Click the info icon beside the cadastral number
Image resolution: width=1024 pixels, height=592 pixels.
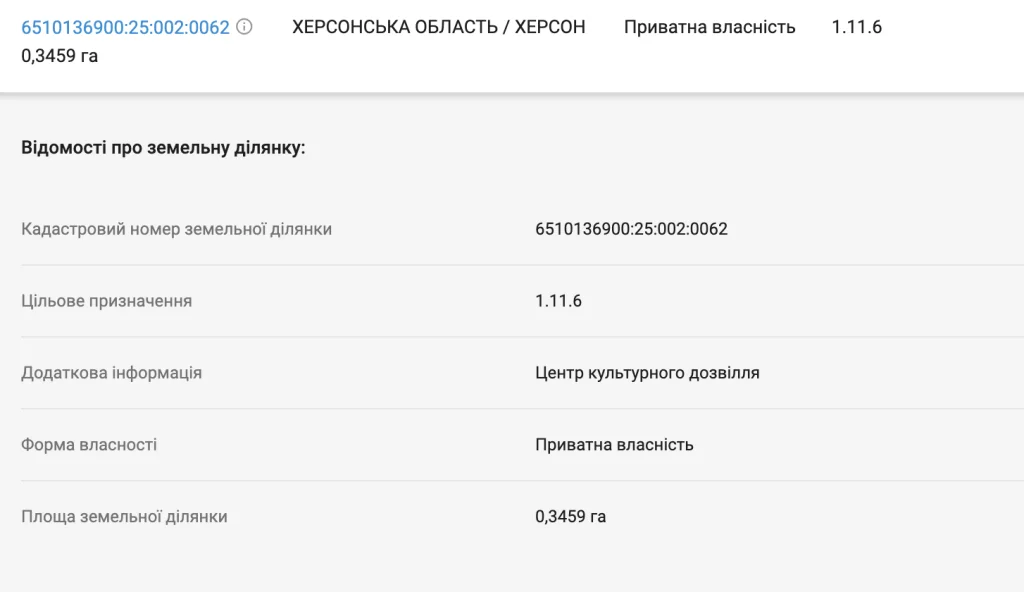coord(245,27)
